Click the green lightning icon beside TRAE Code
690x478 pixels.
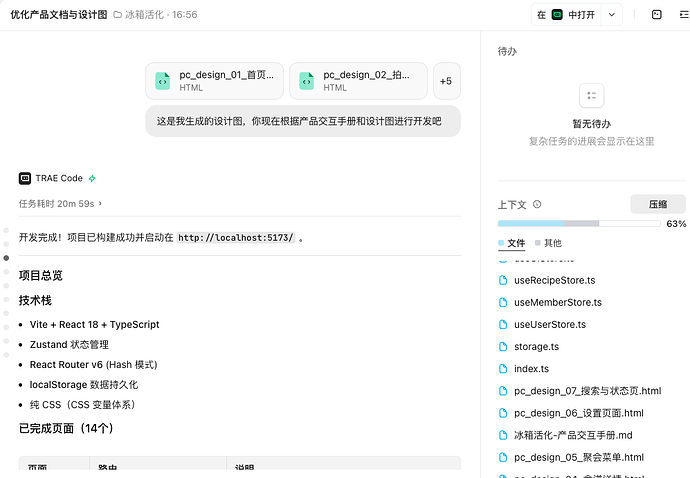(92, 178)
